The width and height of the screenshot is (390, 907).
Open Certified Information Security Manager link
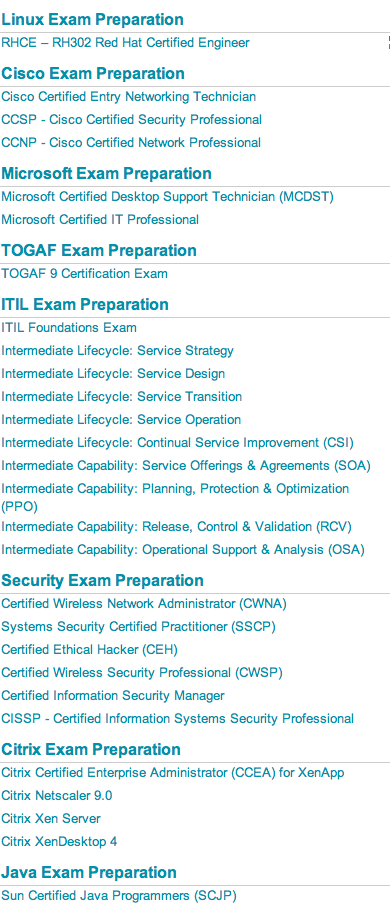click(113, 696)
